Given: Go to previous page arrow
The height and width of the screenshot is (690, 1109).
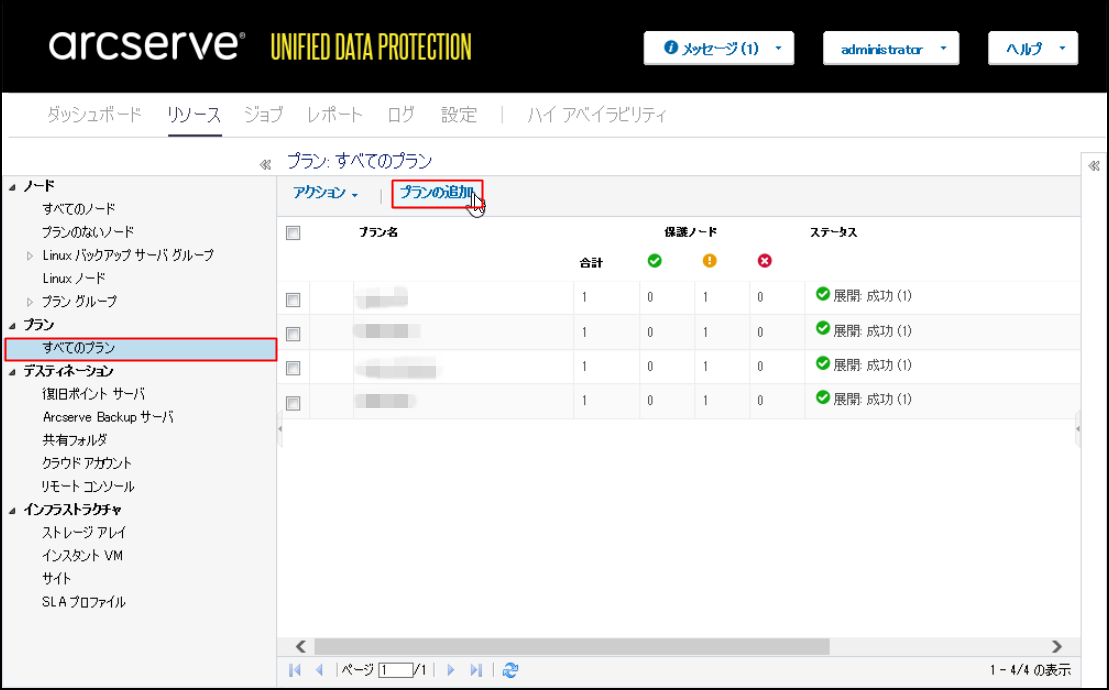Looking at the screenshot, I should pyautogui.click(x=320, y=669).
